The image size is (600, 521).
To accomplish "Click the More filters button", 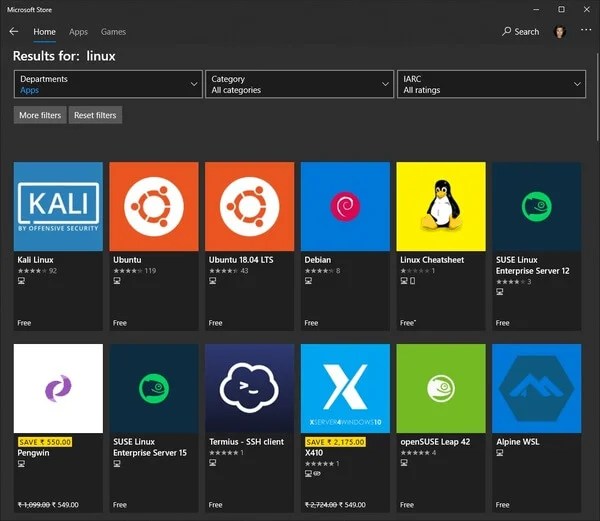I will pos(40,115).
